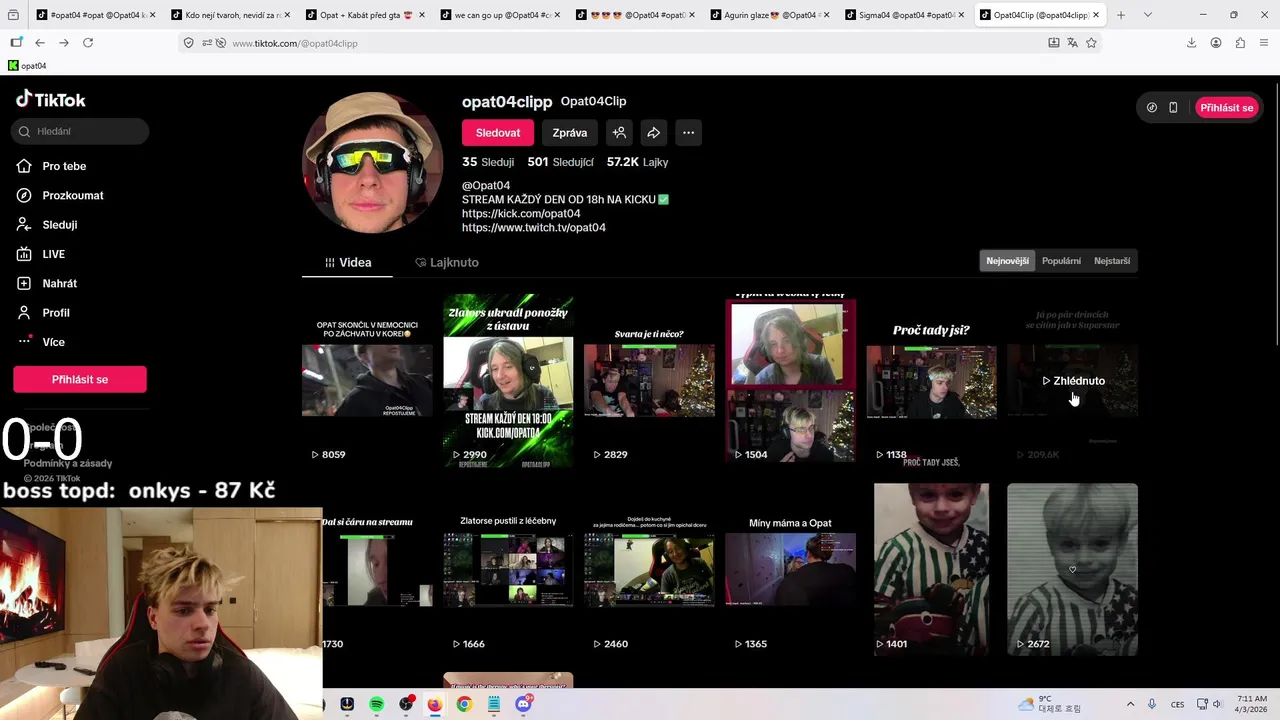Open Discord from taskbar
This screenshot has width=1280, height=720.
click(523, 704)
